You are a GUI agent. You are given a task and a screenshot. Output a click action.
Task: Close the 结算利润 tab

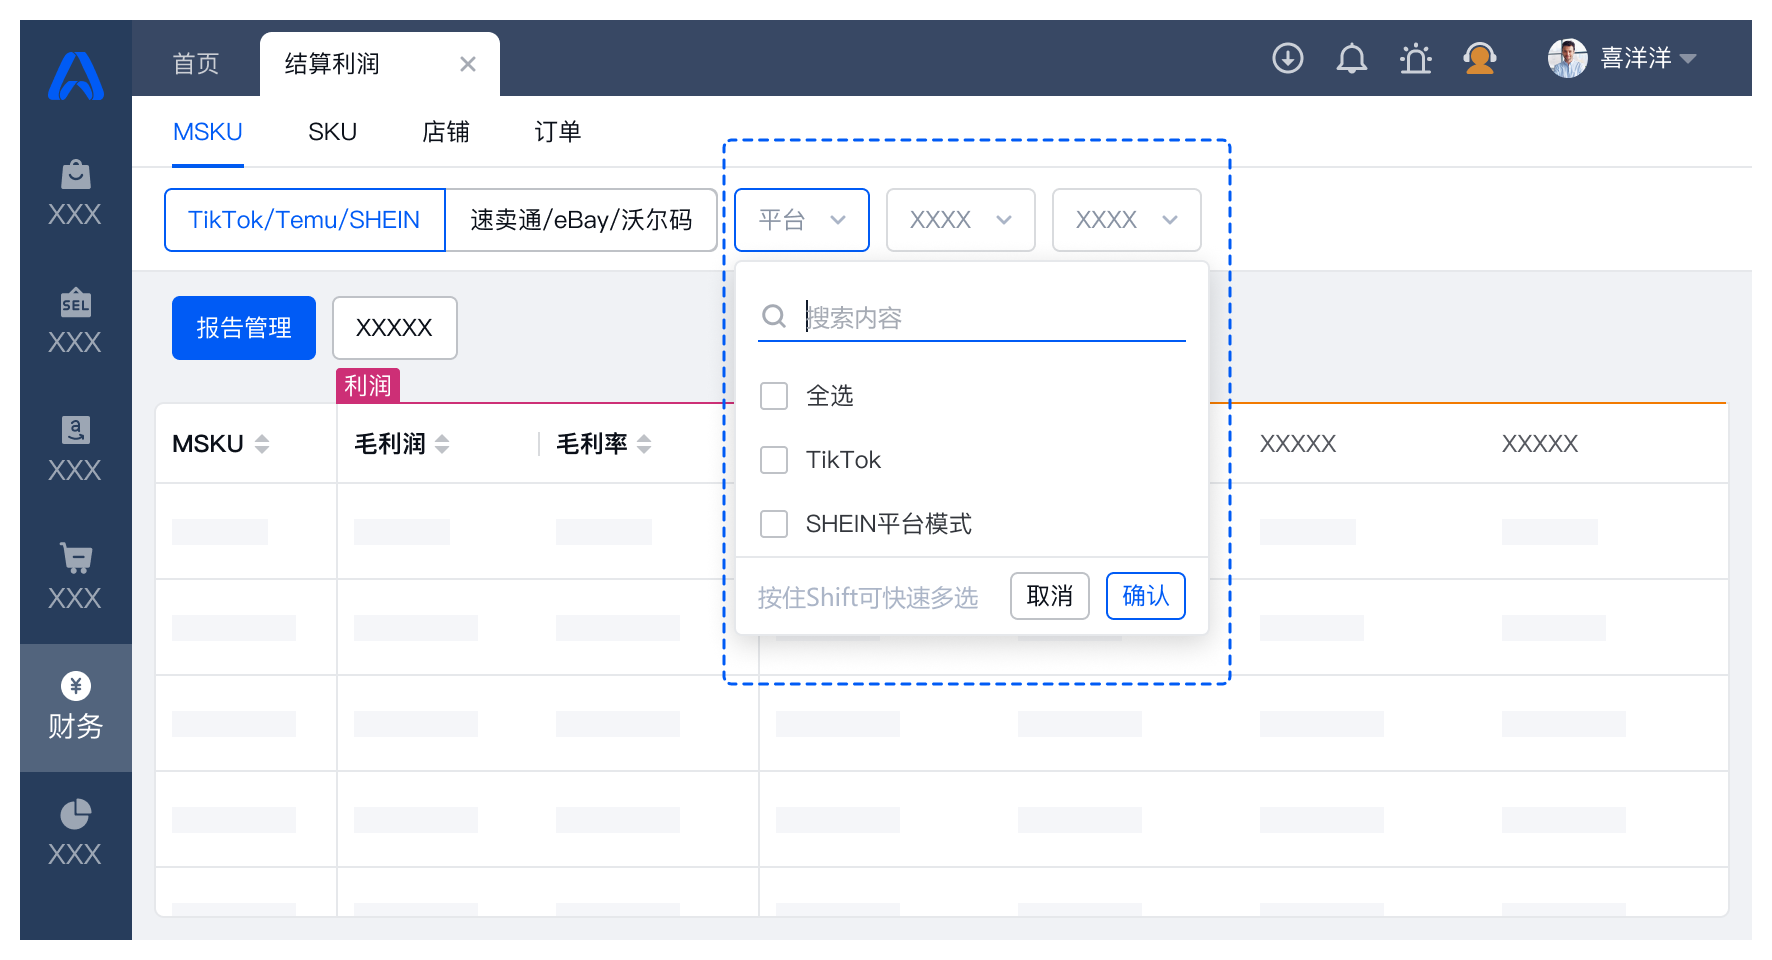pos(468,64)
